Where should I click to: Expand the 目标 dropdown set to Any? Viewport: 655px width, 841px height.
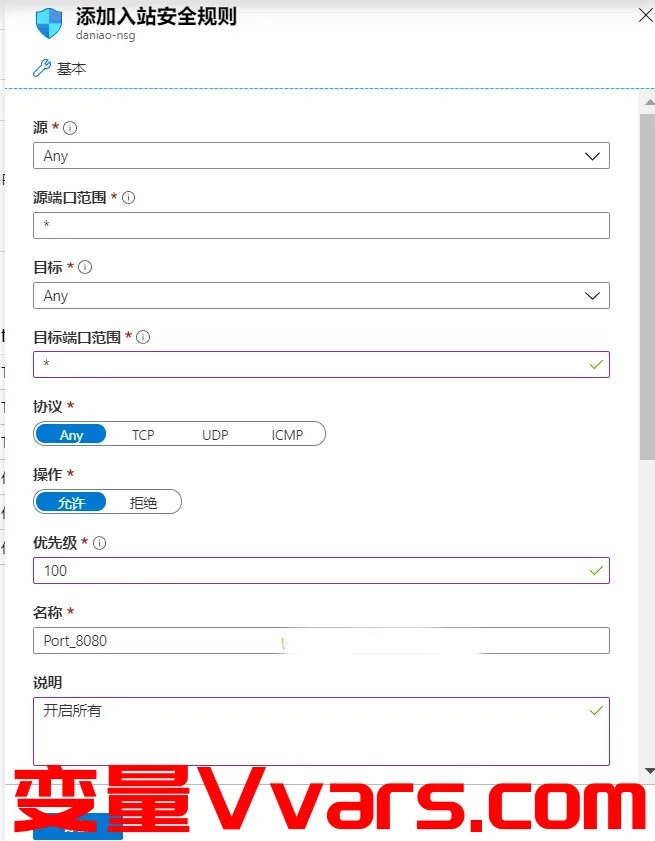pos(321,296)
